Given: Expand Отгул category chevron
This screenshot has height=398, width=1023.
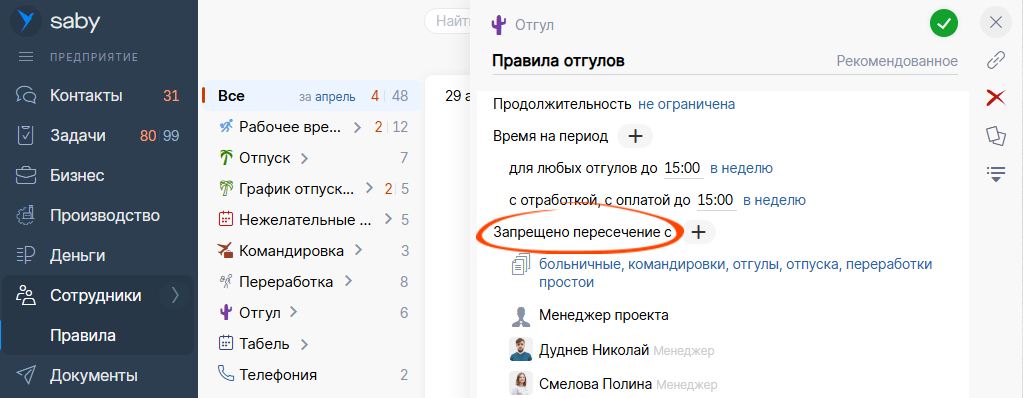Looking at the screenshot, I should tap(294, 313).
